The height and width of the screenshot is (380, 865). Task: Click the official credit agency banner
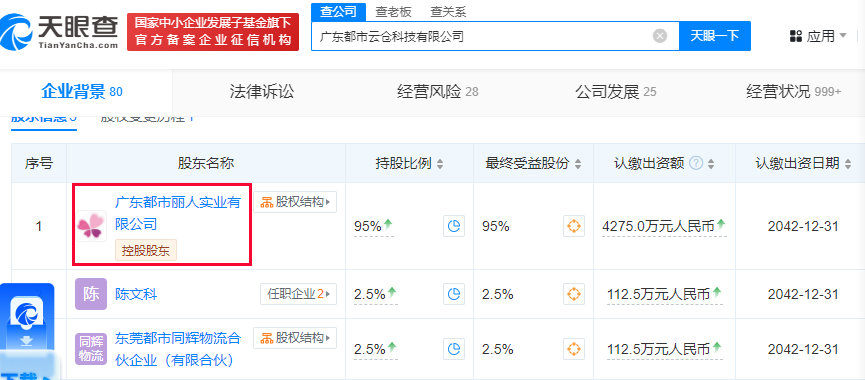click(x=213, y=32)
